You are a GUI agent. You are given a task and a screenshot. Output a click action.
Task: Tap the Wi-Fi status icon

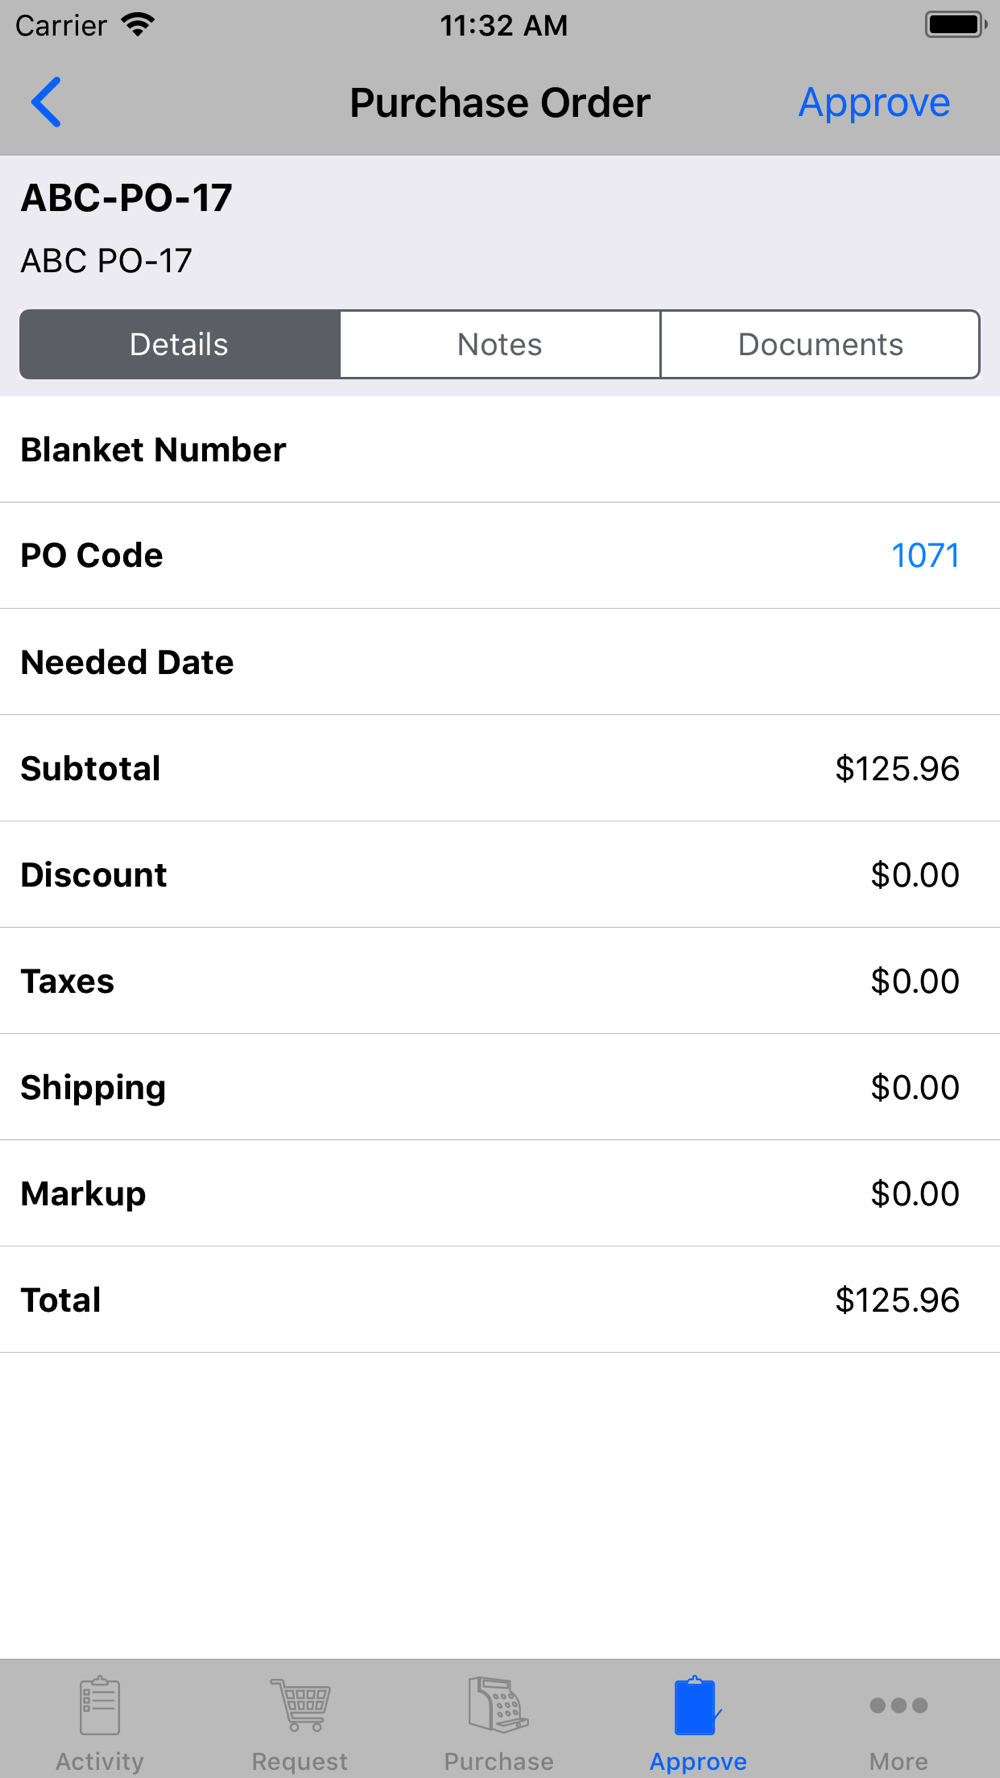138,25
